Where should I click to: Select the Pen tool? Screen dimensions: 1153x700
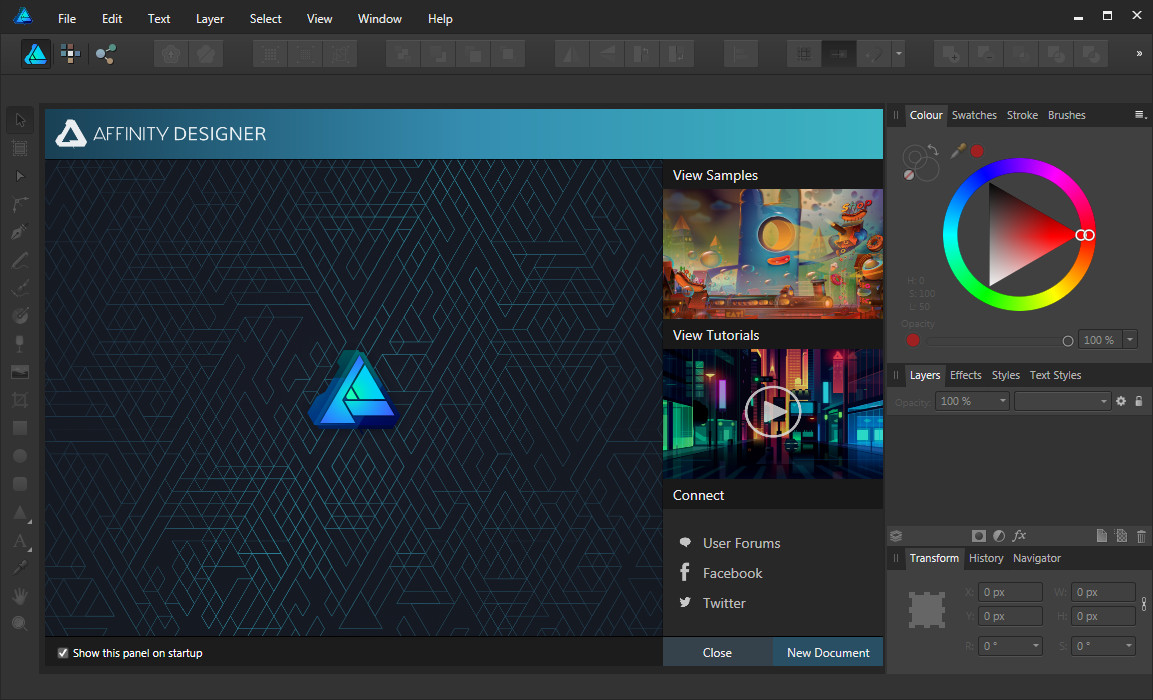[x=20, y=232]
